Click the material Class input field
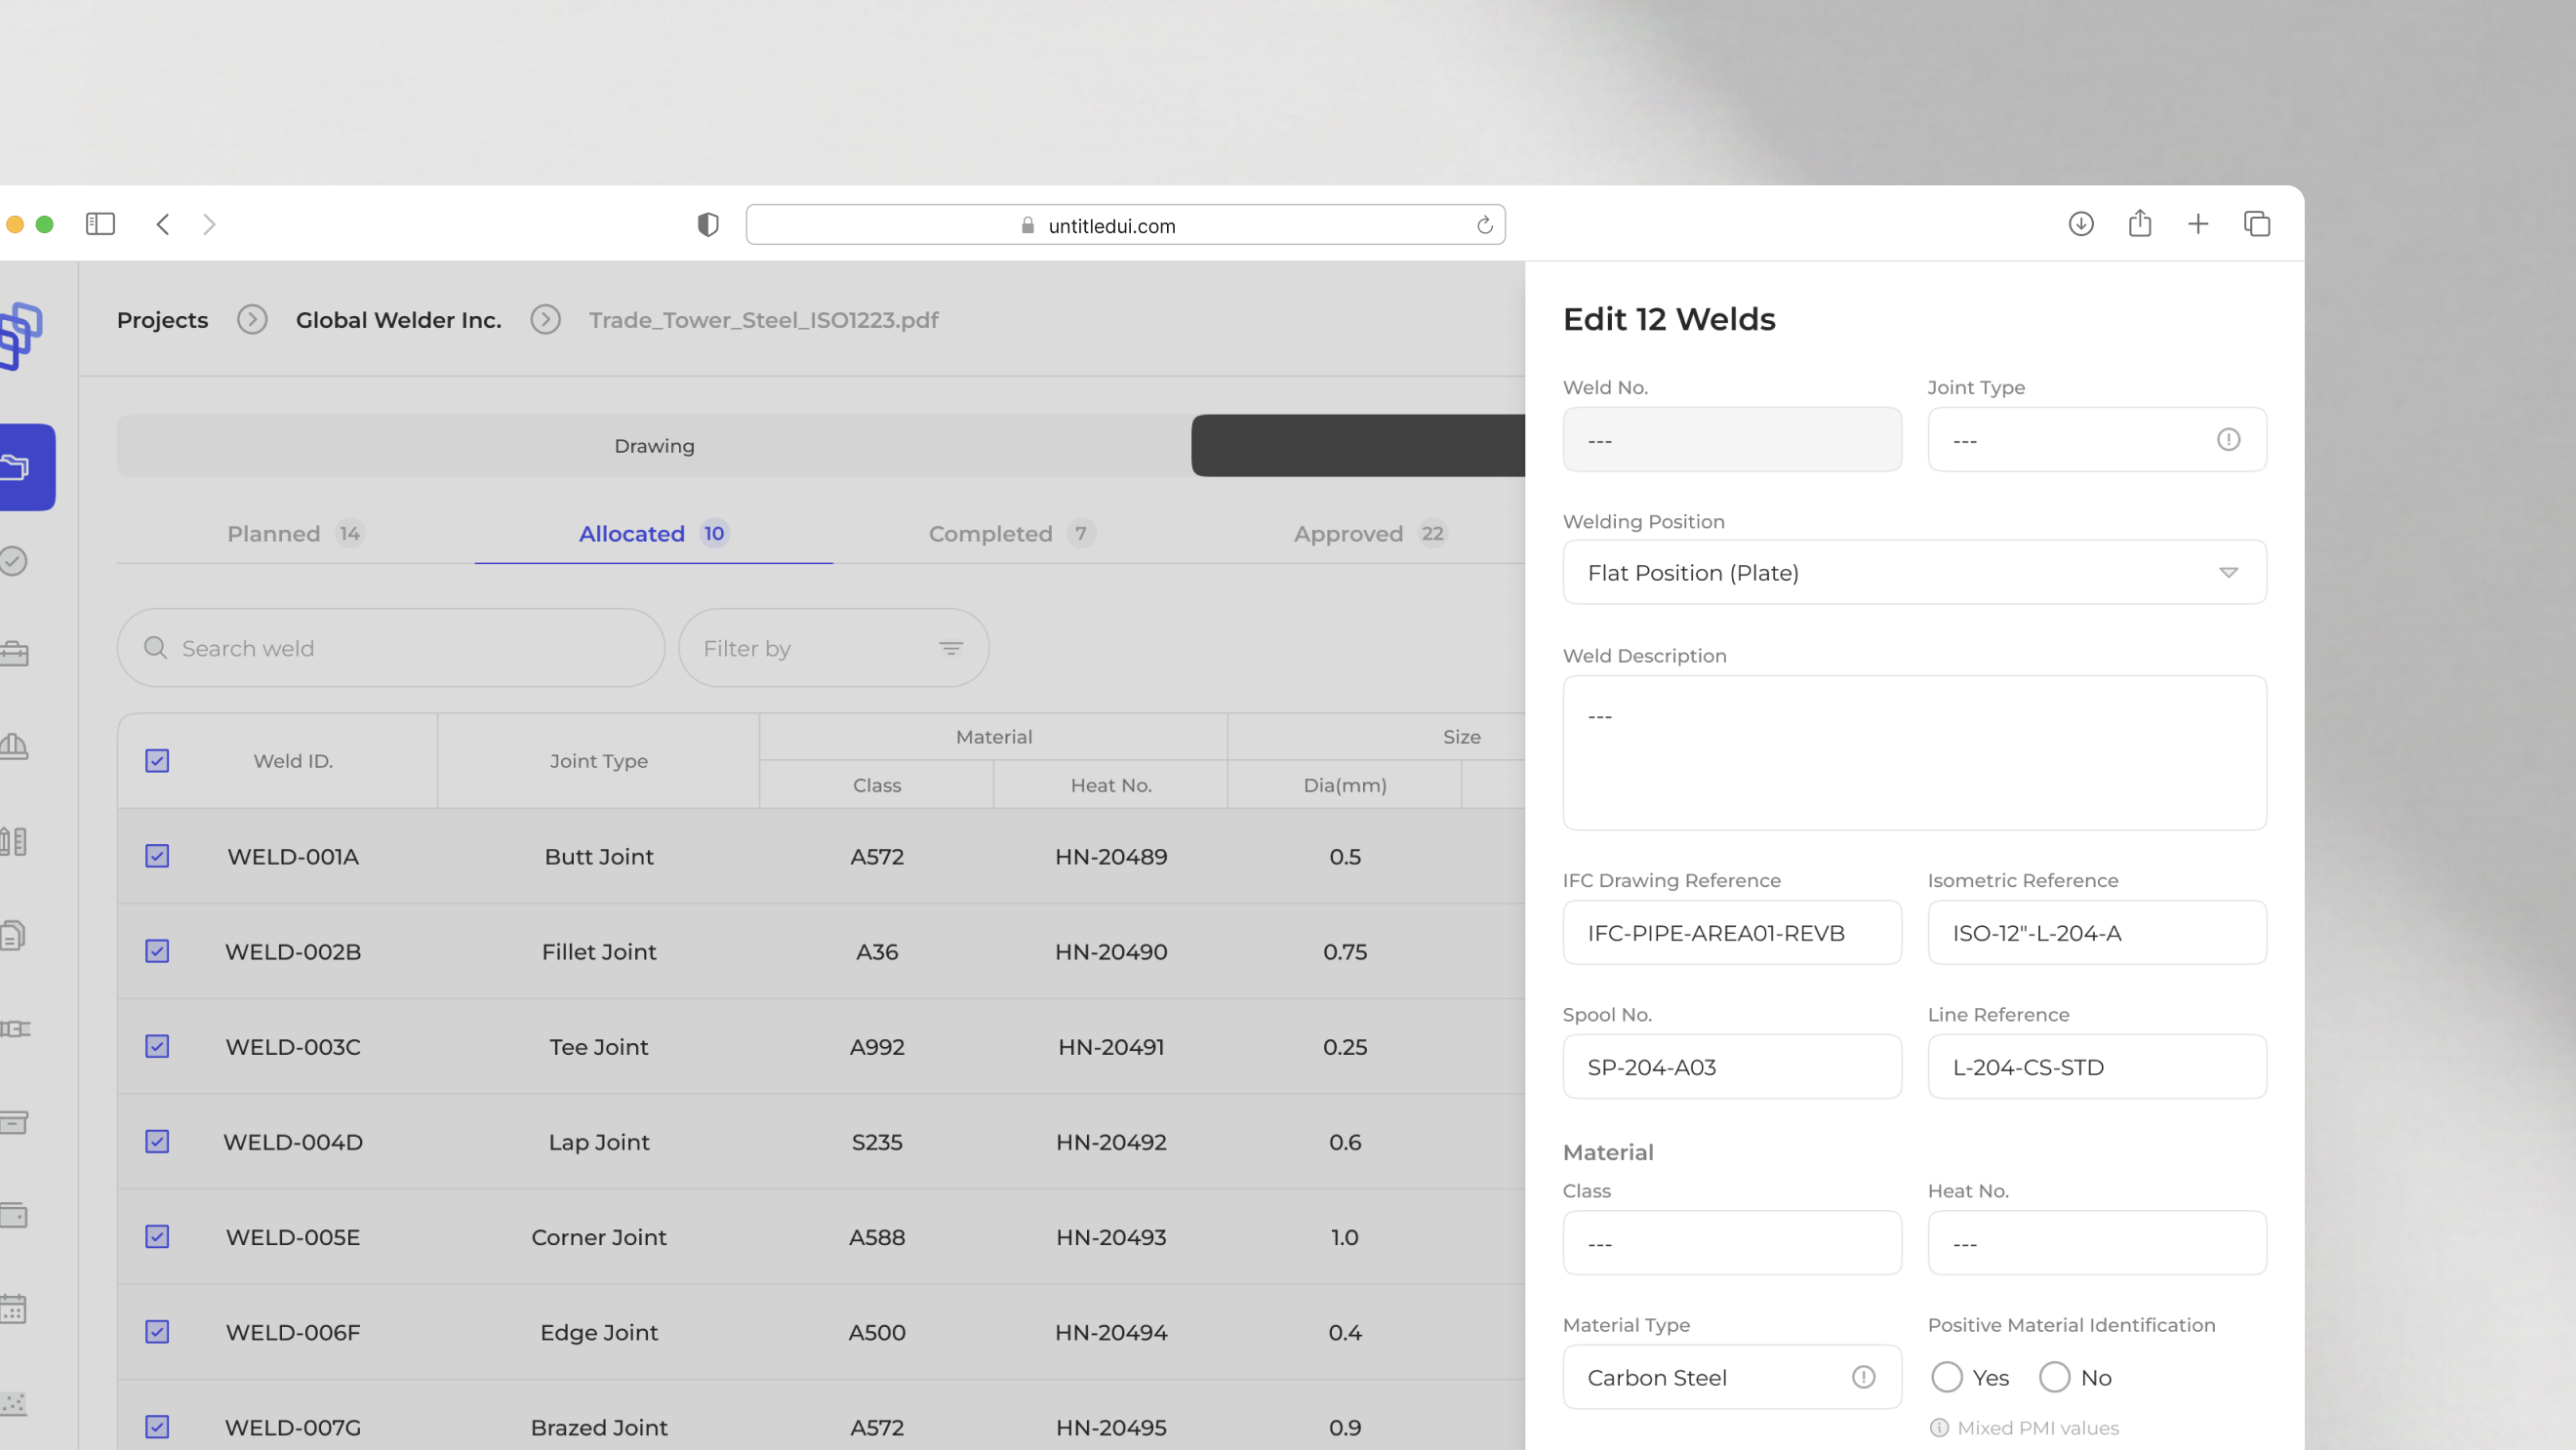This screenshot has width=2576, height=1450. point(1732,1243)
